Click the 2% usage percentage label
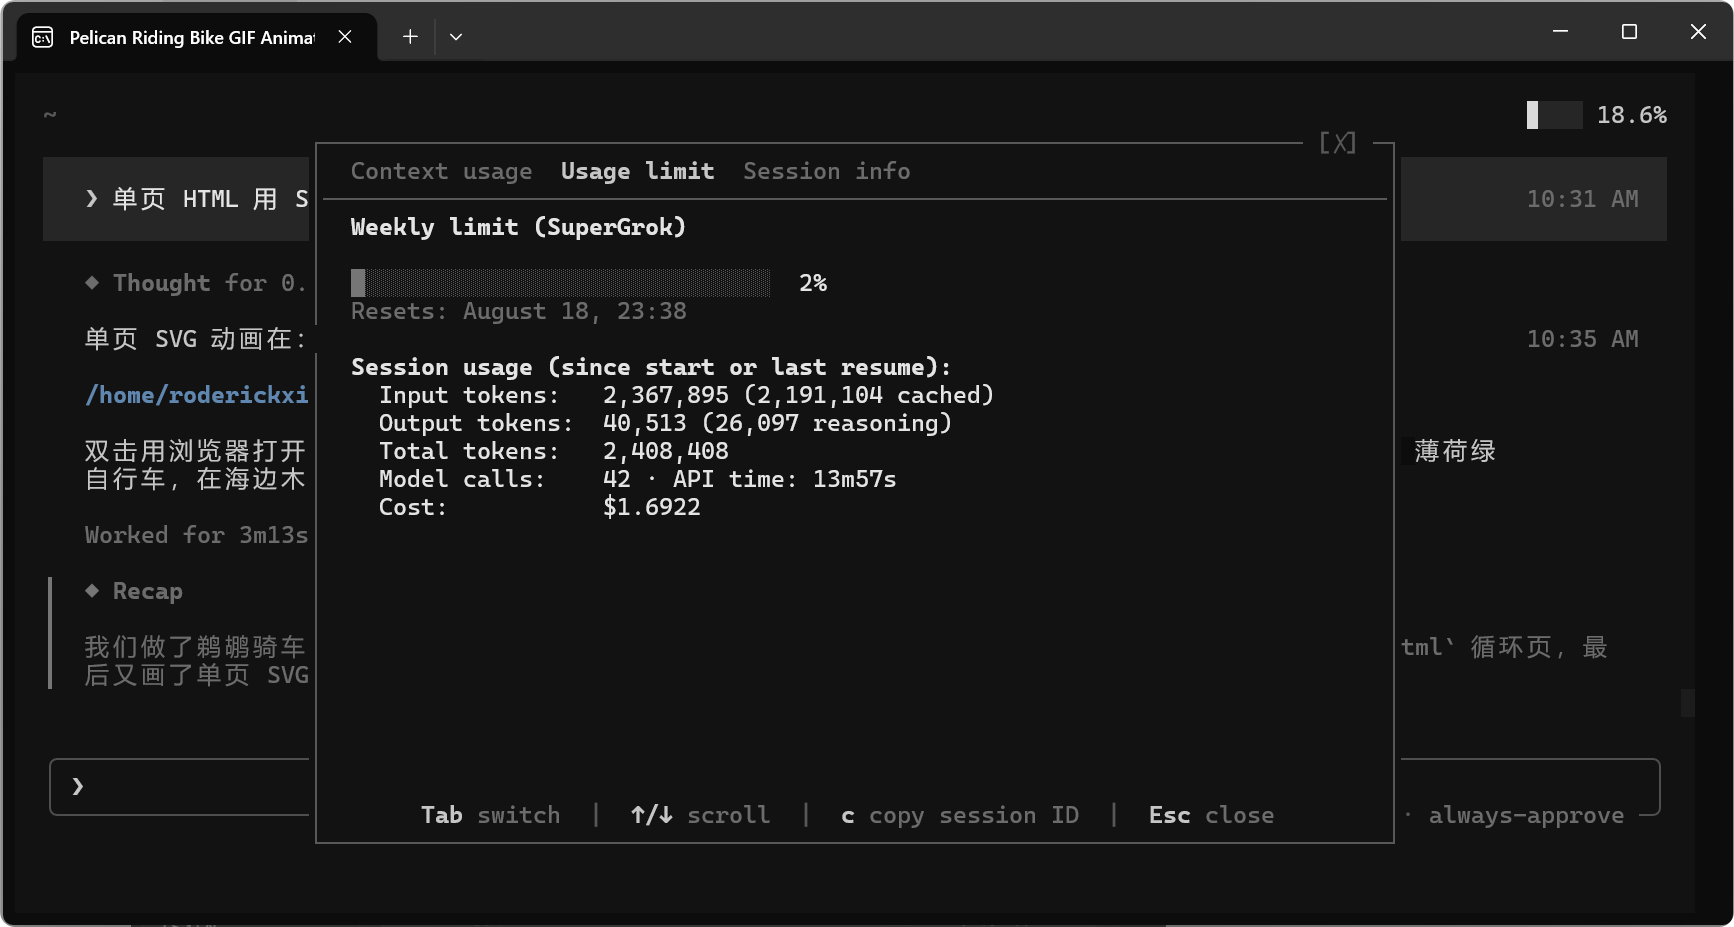This screenshot has width=1734, height=927. [813, 283]
